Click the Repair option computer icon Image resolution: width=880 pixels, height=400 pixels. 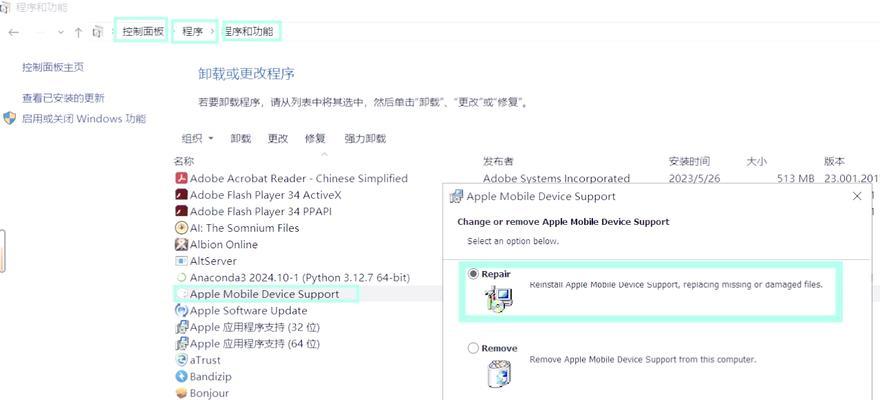coord(499,298)
